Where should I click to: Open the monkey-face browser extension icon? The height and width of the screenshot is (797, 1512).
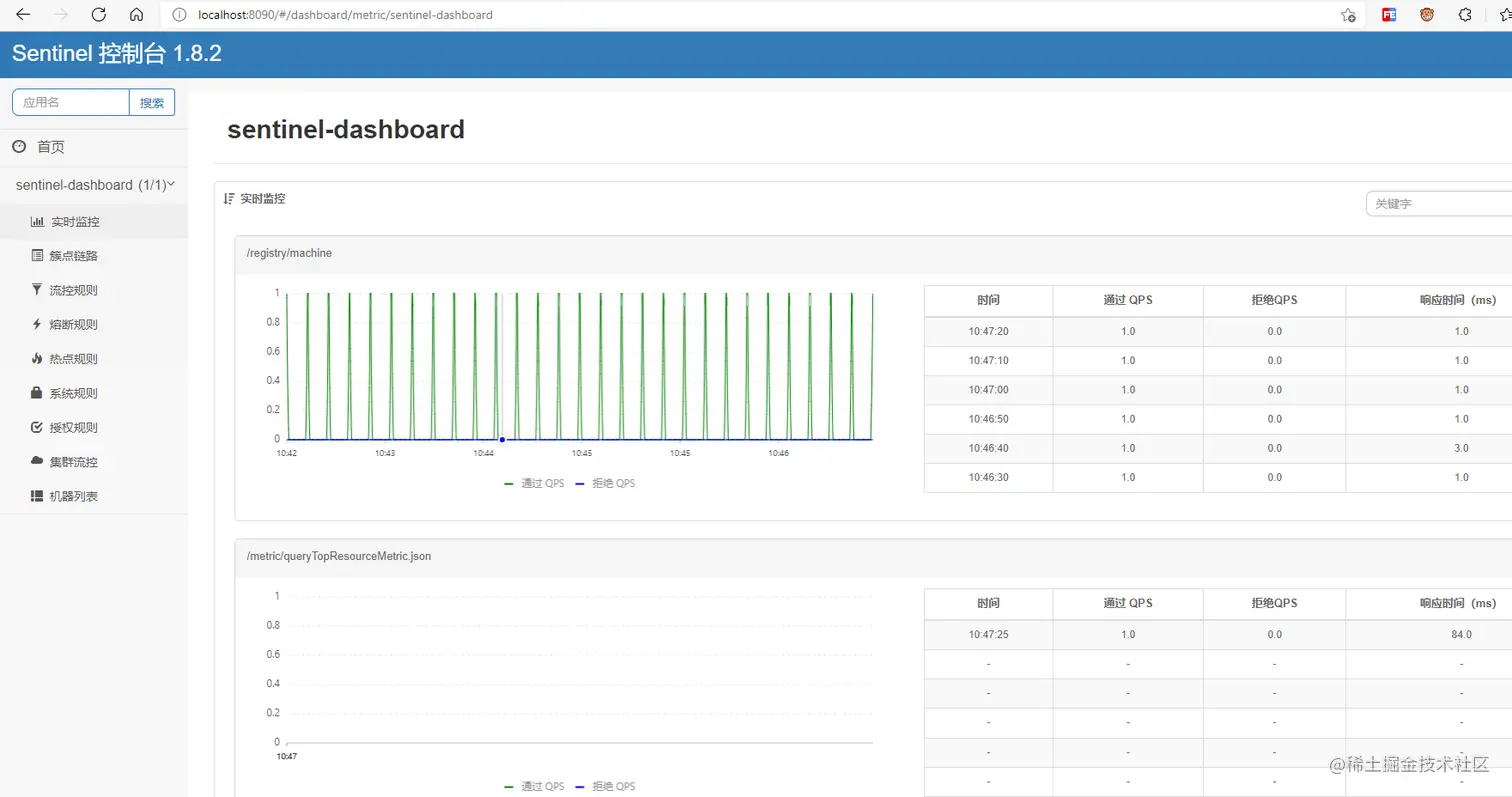[1428, 15]
